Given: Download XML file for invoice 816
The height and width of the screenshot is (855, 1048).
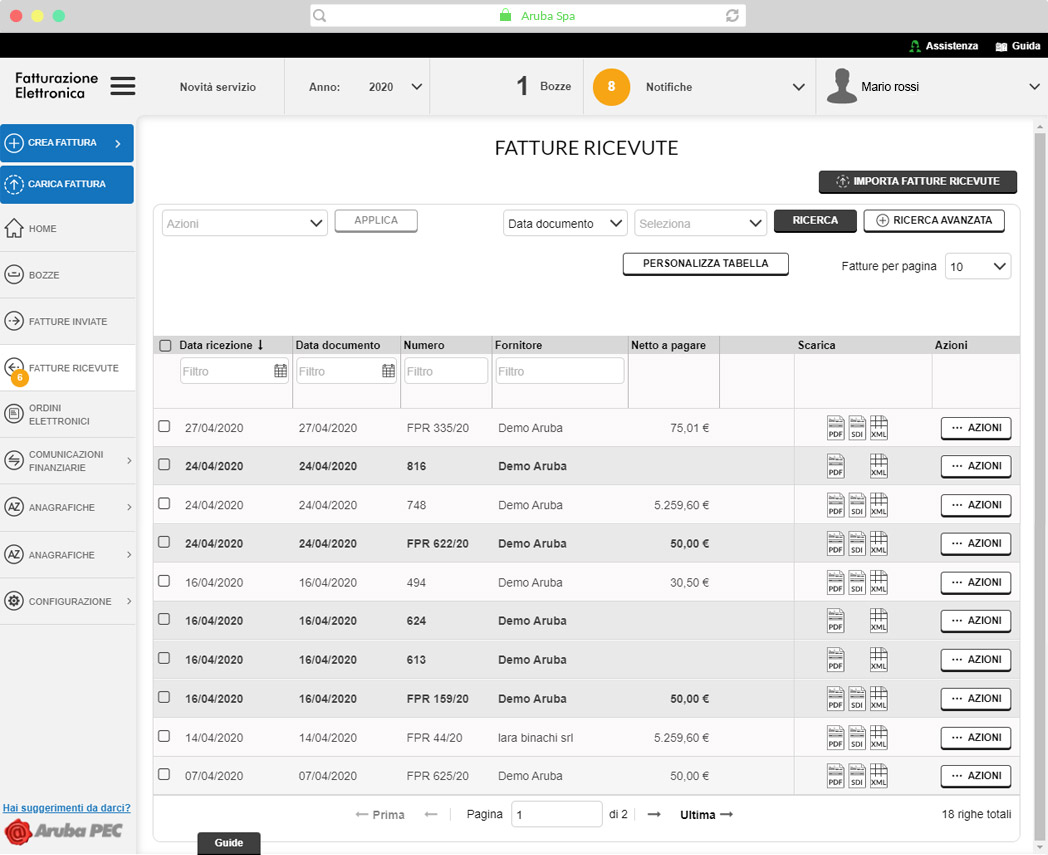Looking at the screenshot, I should click(878, 466).
